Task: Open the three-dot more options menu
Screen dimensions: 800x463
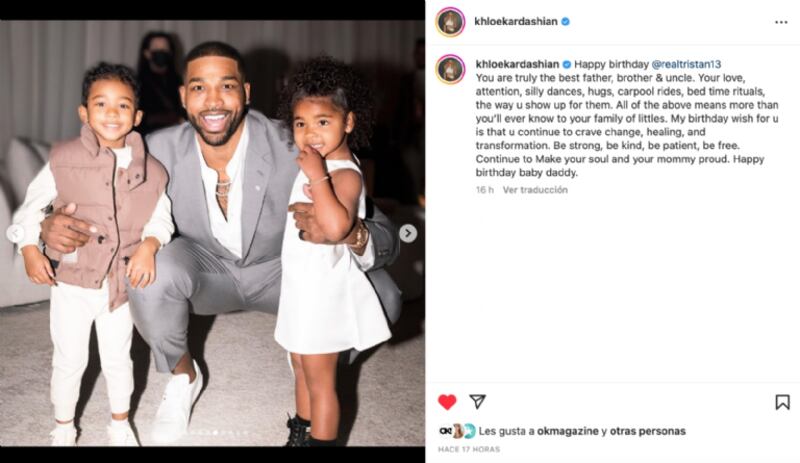Action: tap(781, 22)
